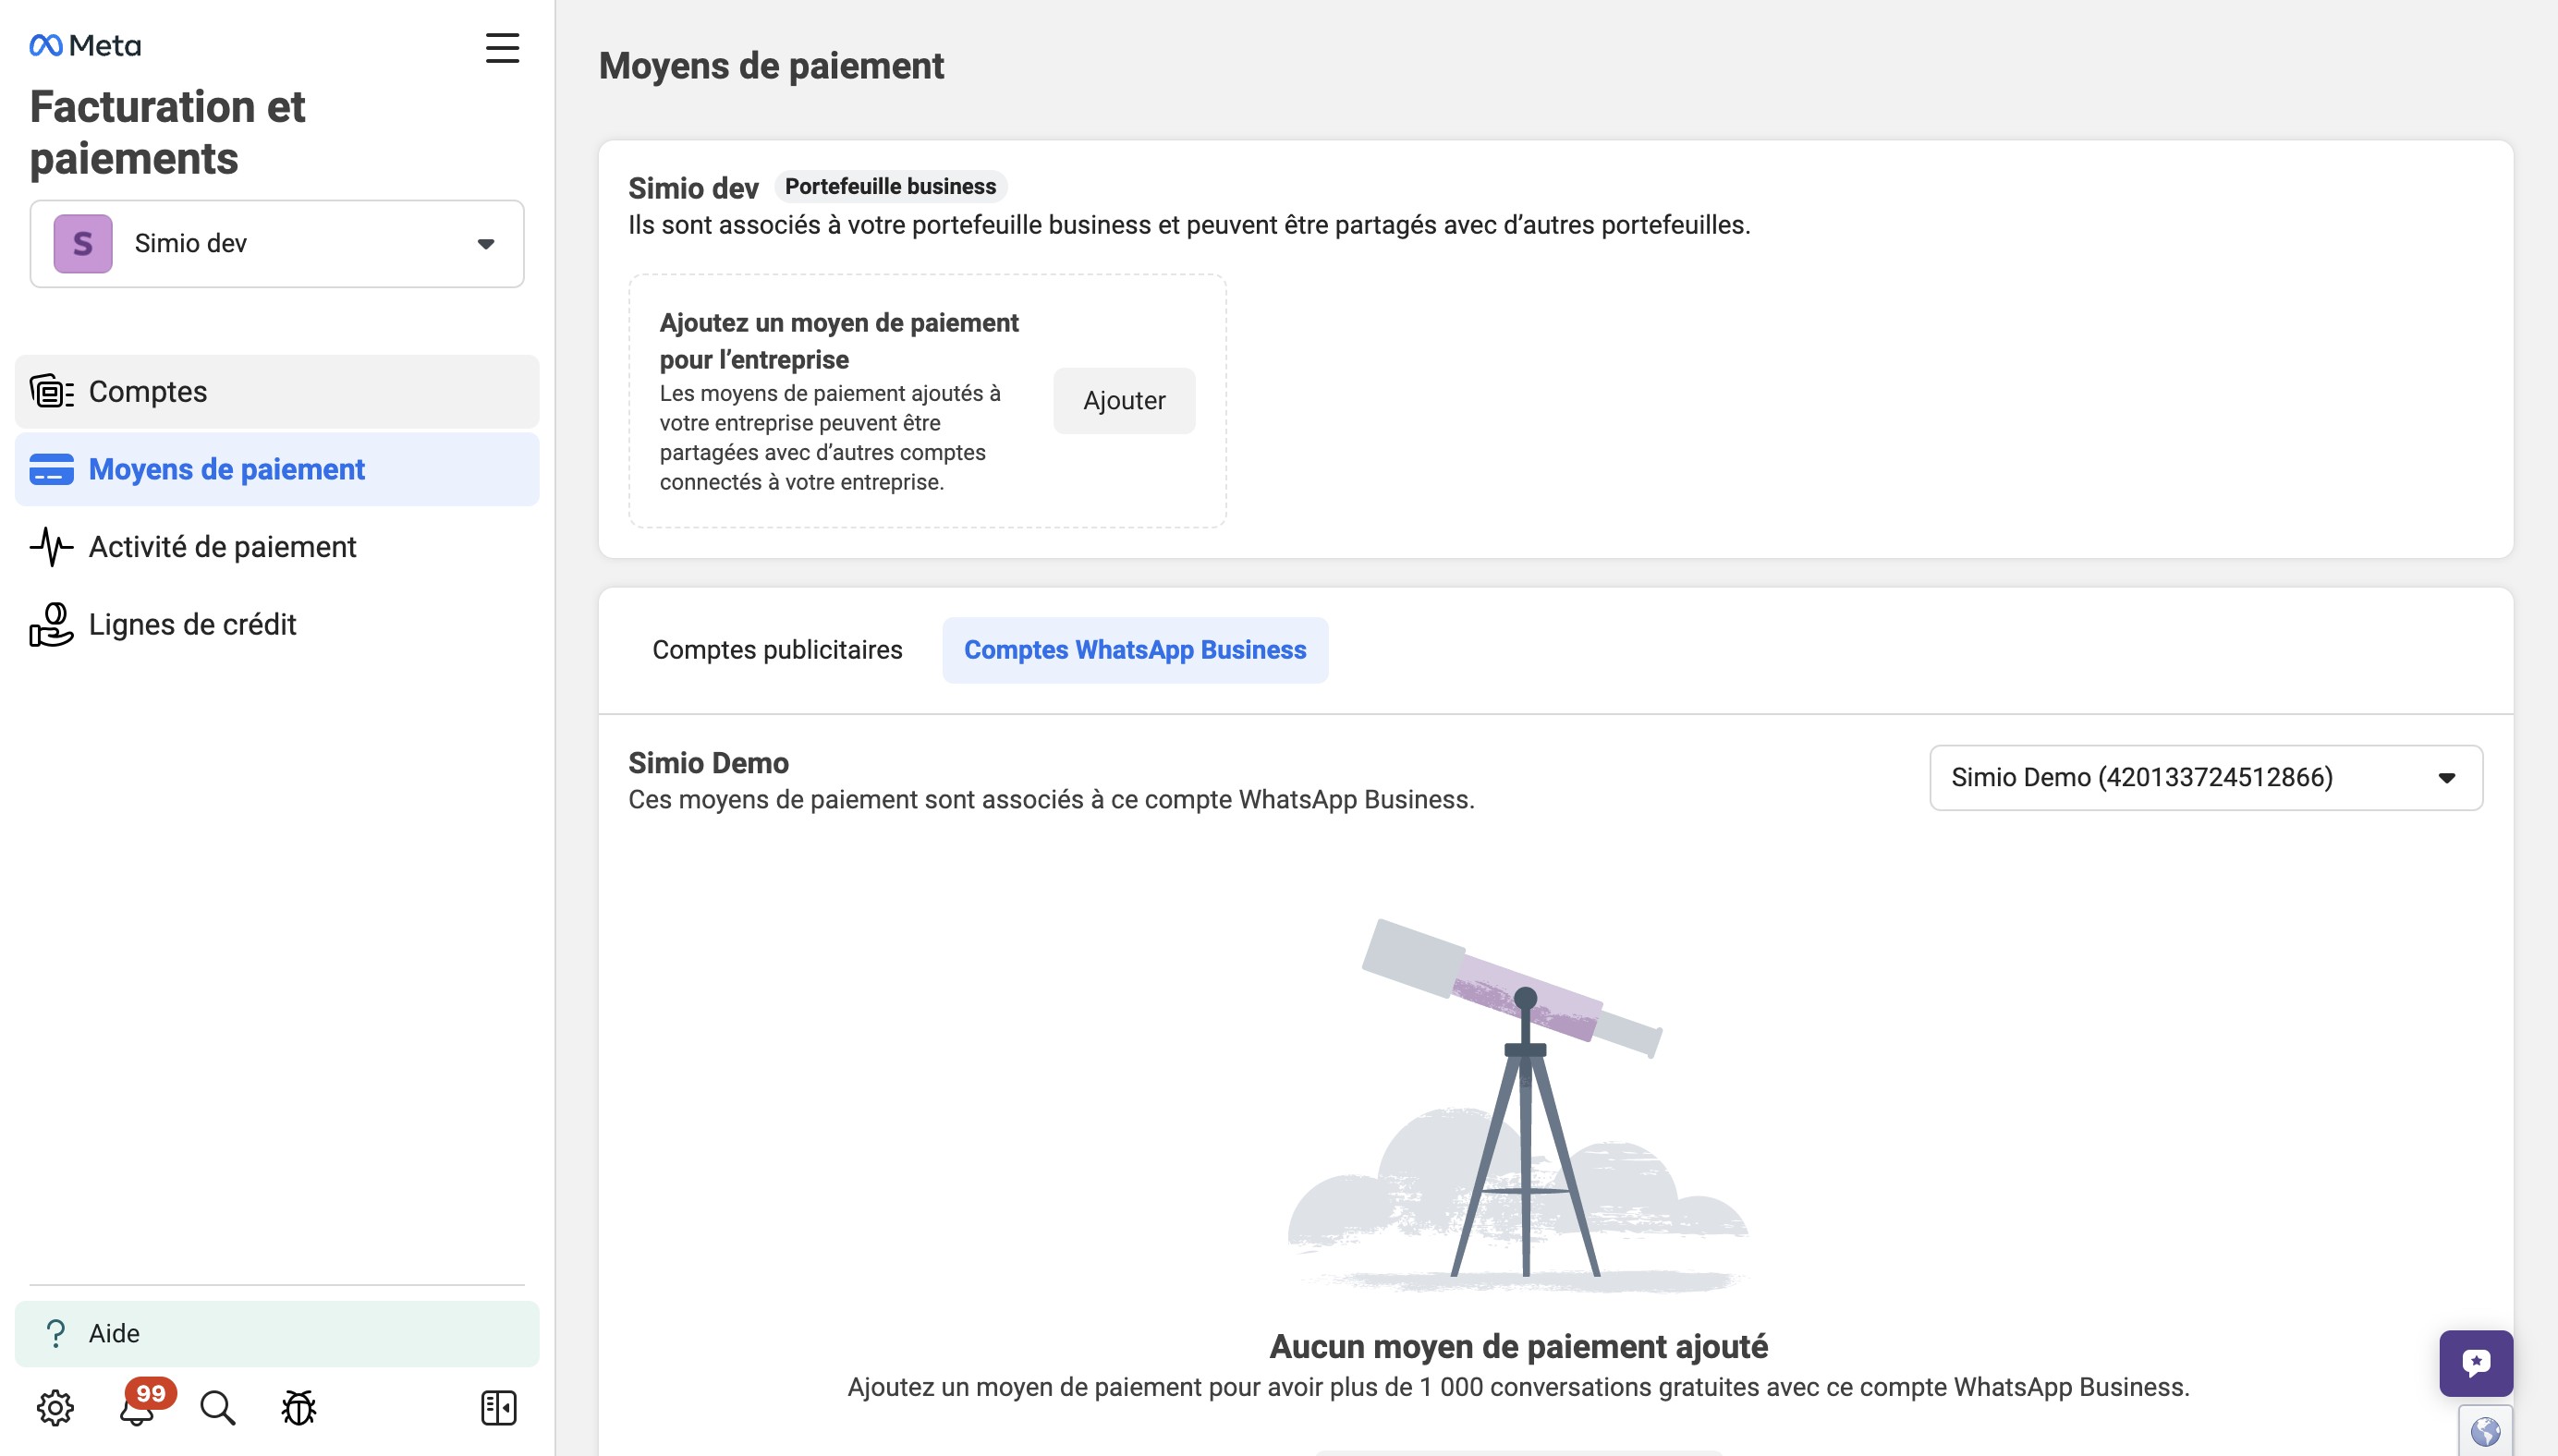Screen dimensions: 2558x1456
Task: Expand the Simio dev portfolio dropdown
Action: pos(485,244)
